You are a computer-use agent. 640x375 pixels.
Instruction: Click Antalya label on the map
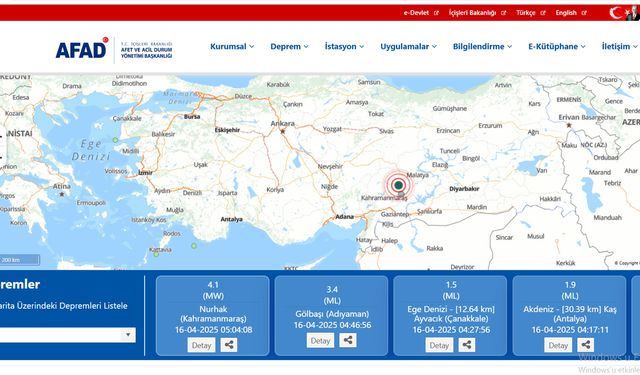pyautogui.click(x=231, y=219)
